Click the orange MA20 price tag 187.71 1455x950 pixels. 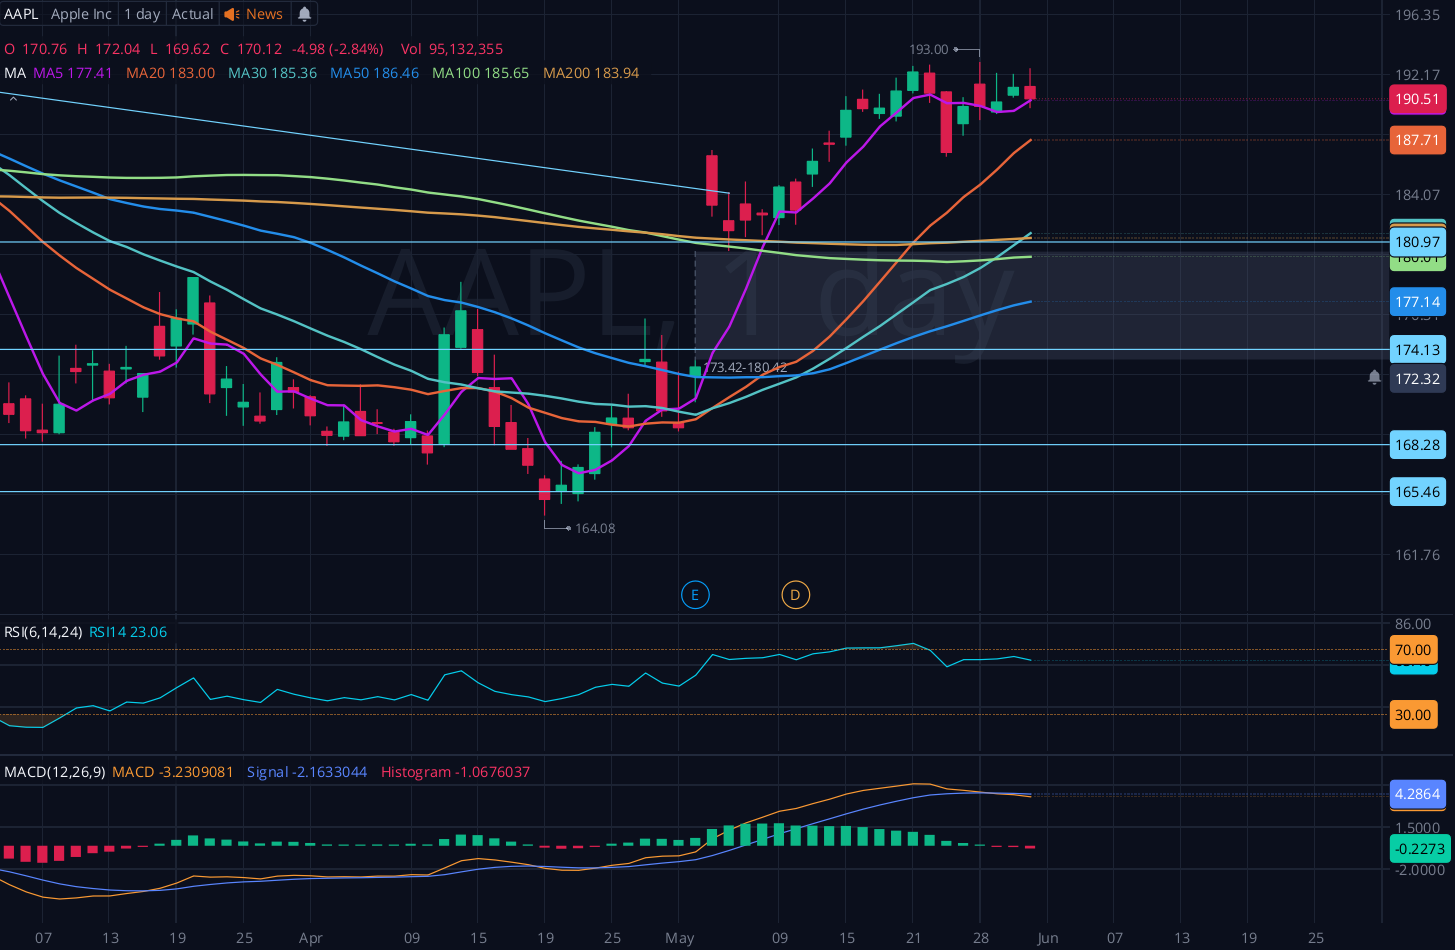point(1418,140)
